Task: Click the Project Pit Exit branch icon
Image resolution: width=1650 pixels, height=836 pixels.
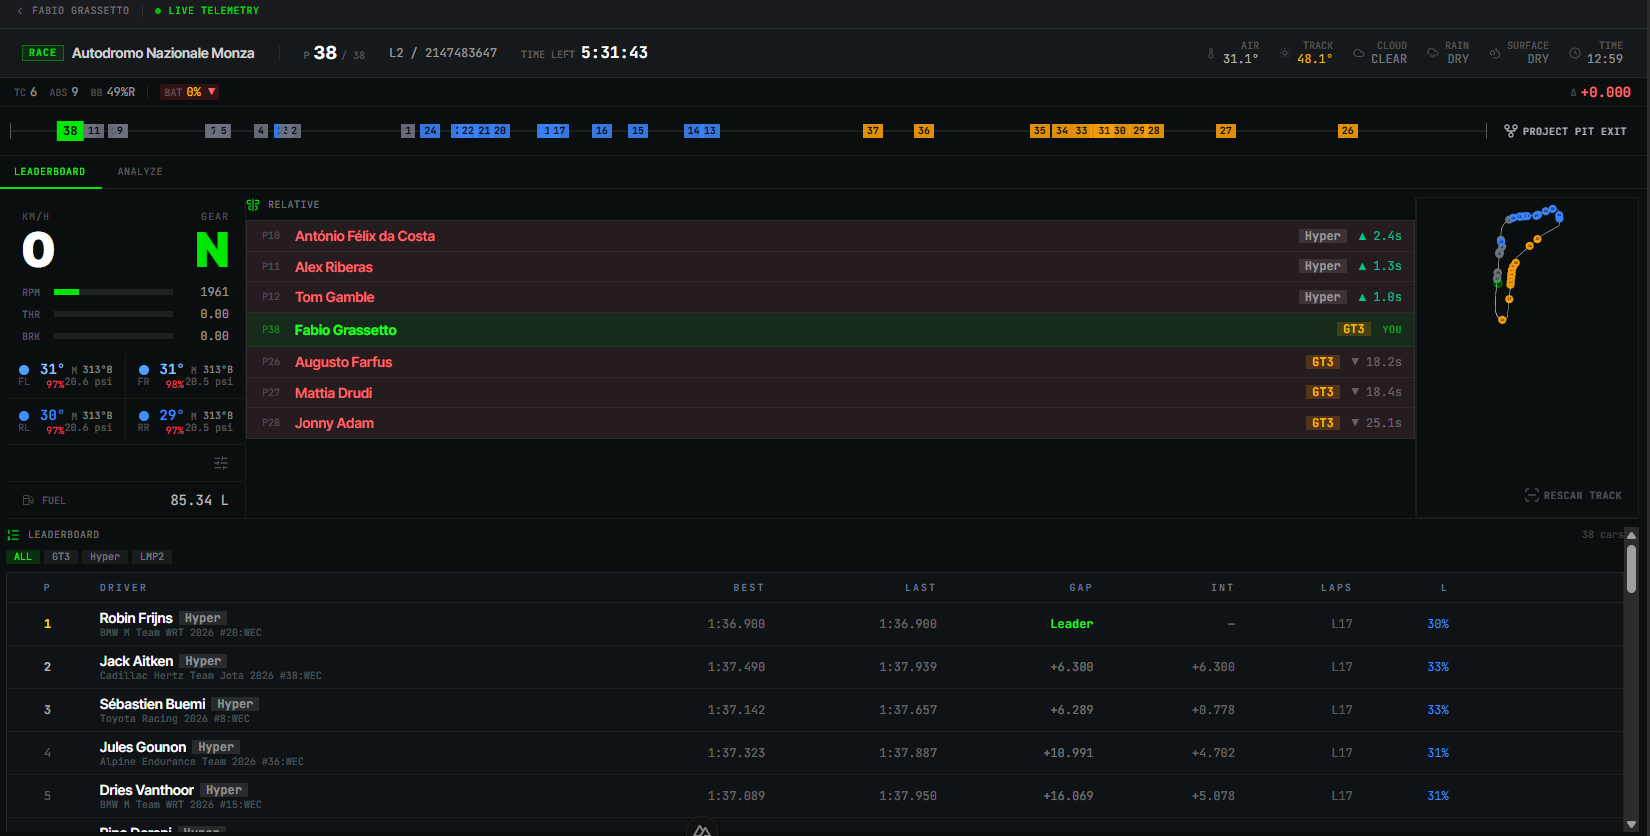Action: click(1510, 131)
